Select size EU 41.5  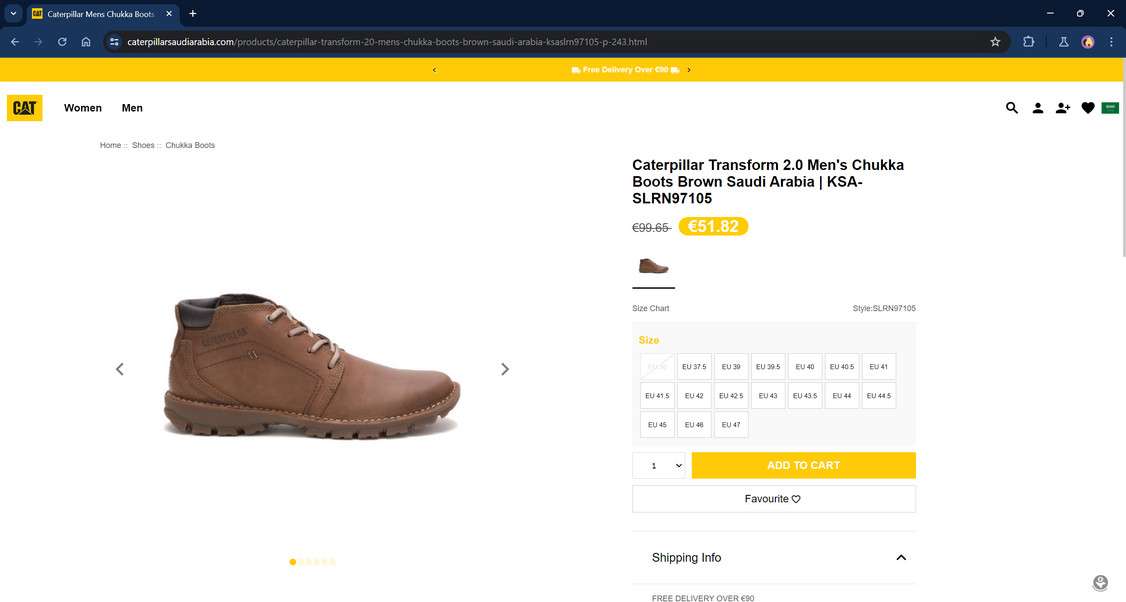point(657,396)
